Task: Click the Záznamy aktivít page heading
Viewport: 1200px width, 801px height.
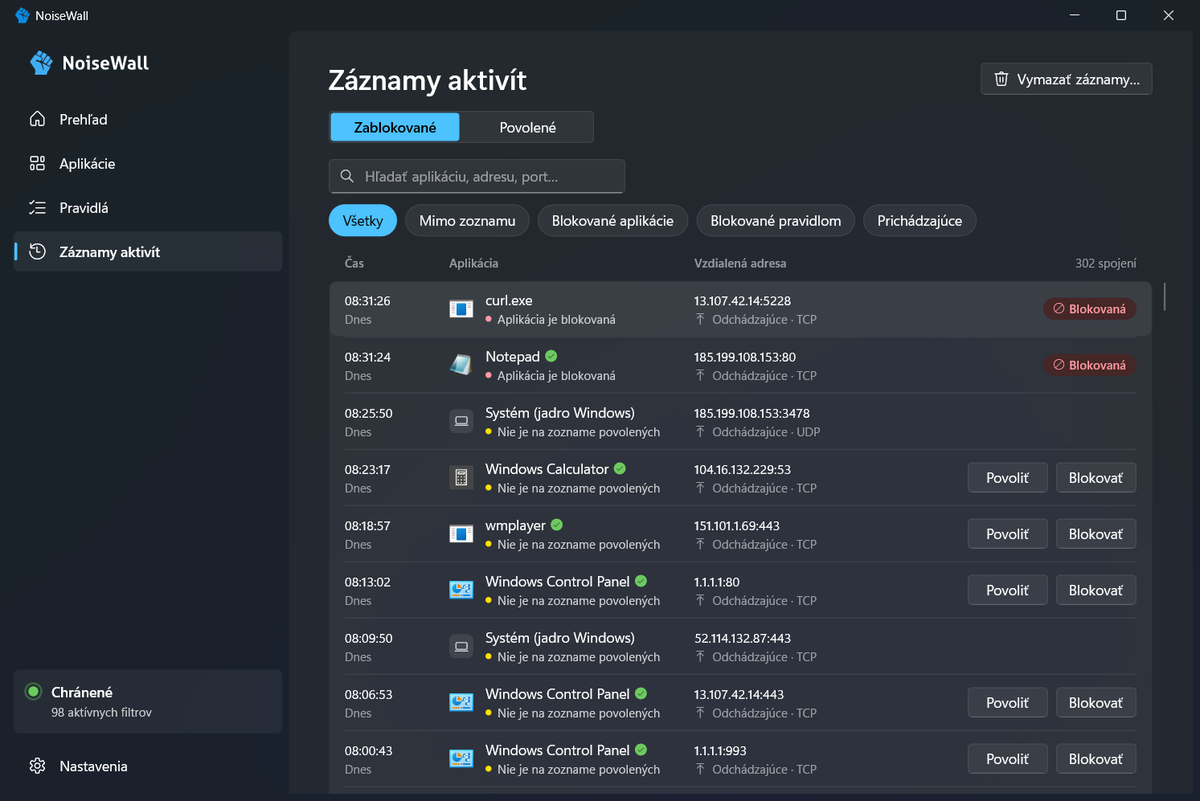Action: pyautogui.click(x=428, y=81)
